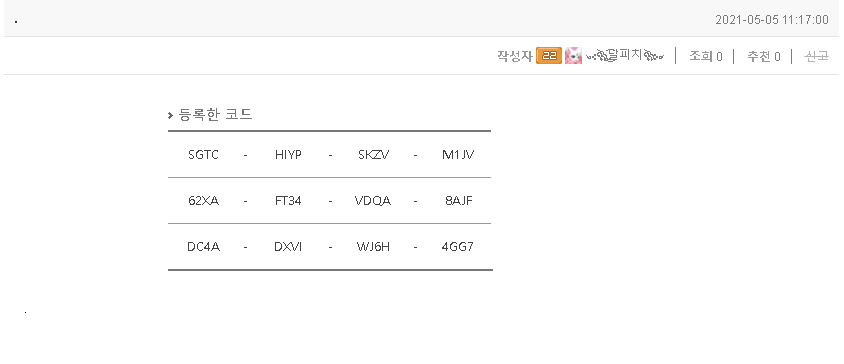Select code segment 62XA
This screenshot has height=364, width=844.
203,201
